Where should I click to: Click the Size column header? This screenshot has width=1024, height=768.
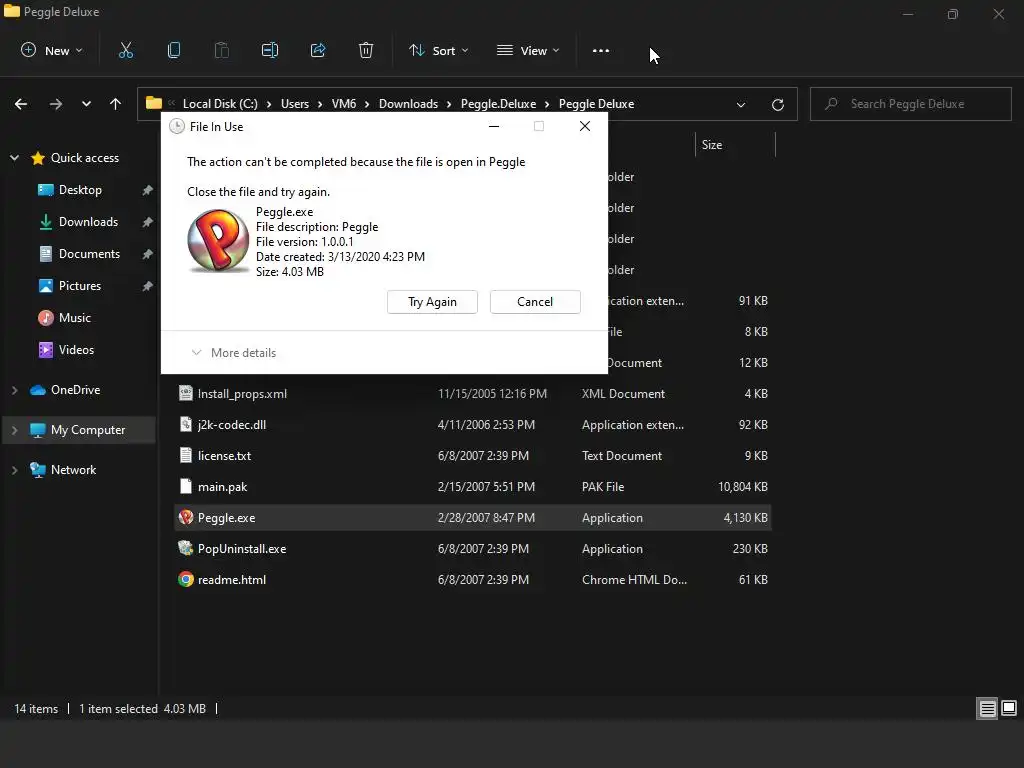click(x=735, y=145)
